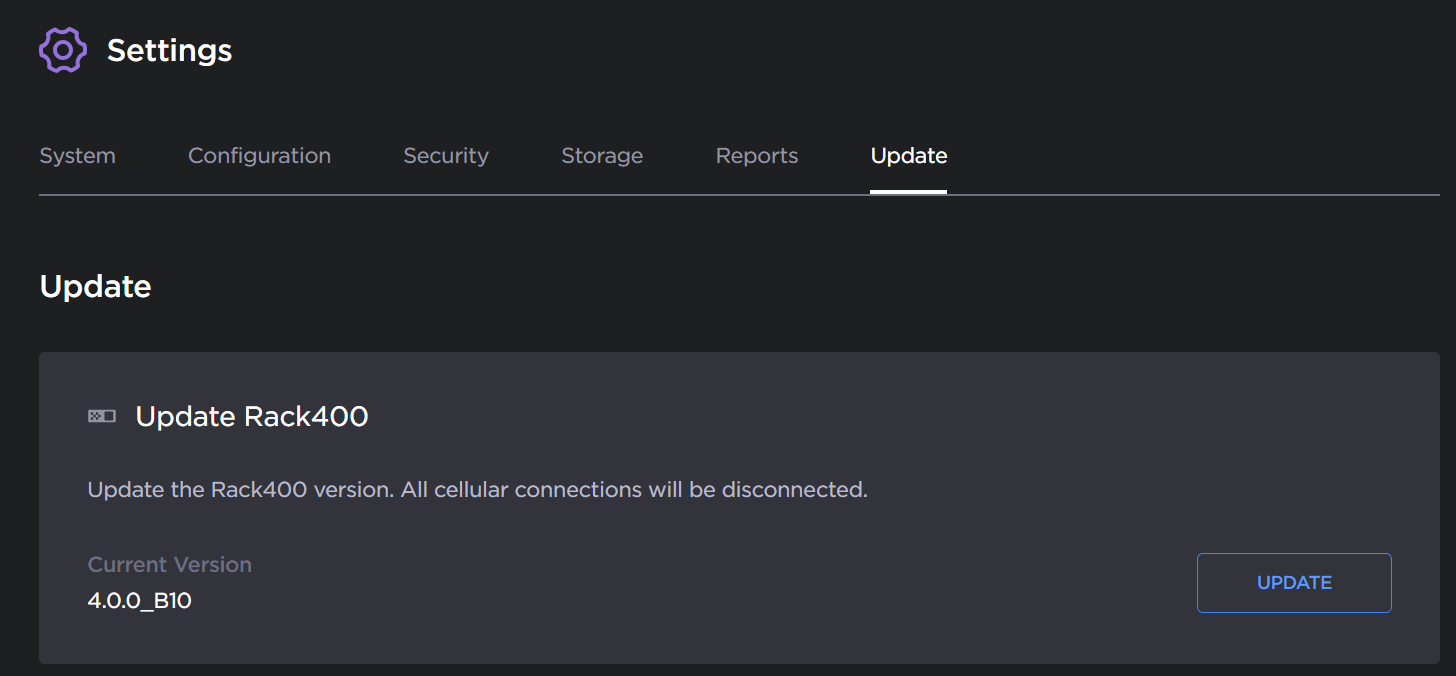The width and height of the screenshot is (1456, 676).
Task: Click the Update Rack400 card title
Action: pyautogui.click(x=251, y=417)
